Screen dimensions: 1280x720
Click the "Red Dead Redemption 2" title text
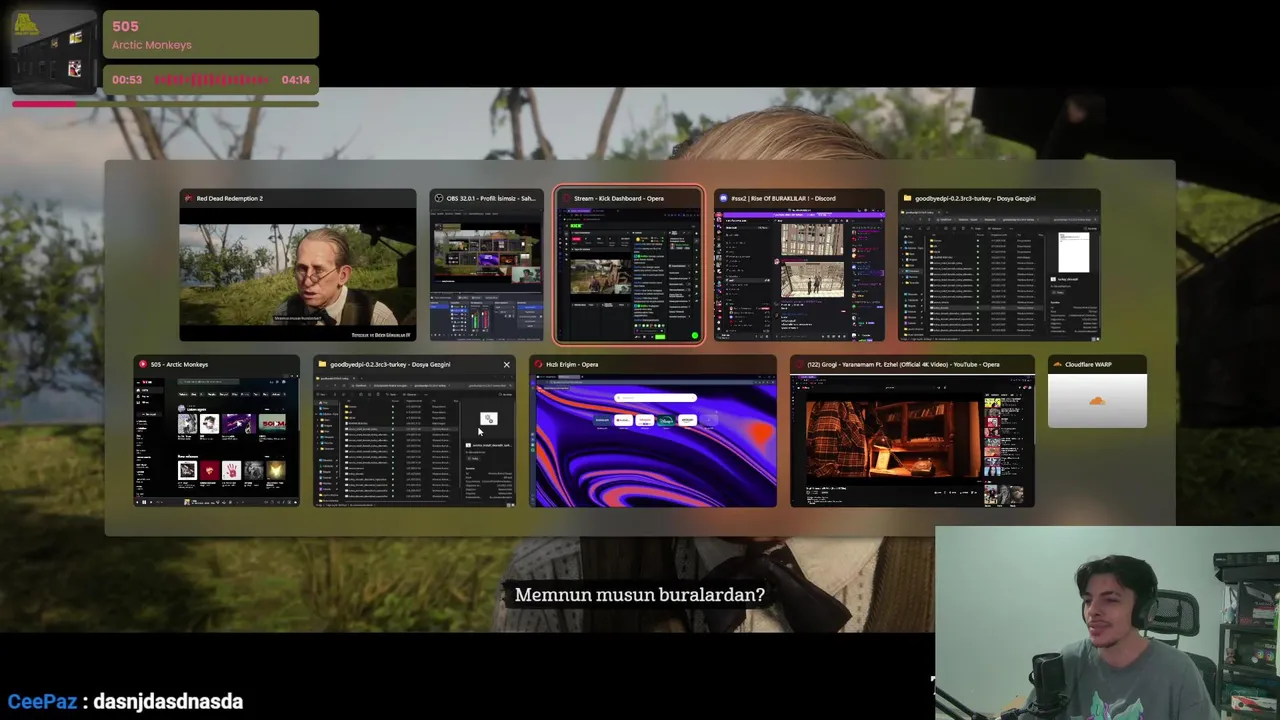229,198
